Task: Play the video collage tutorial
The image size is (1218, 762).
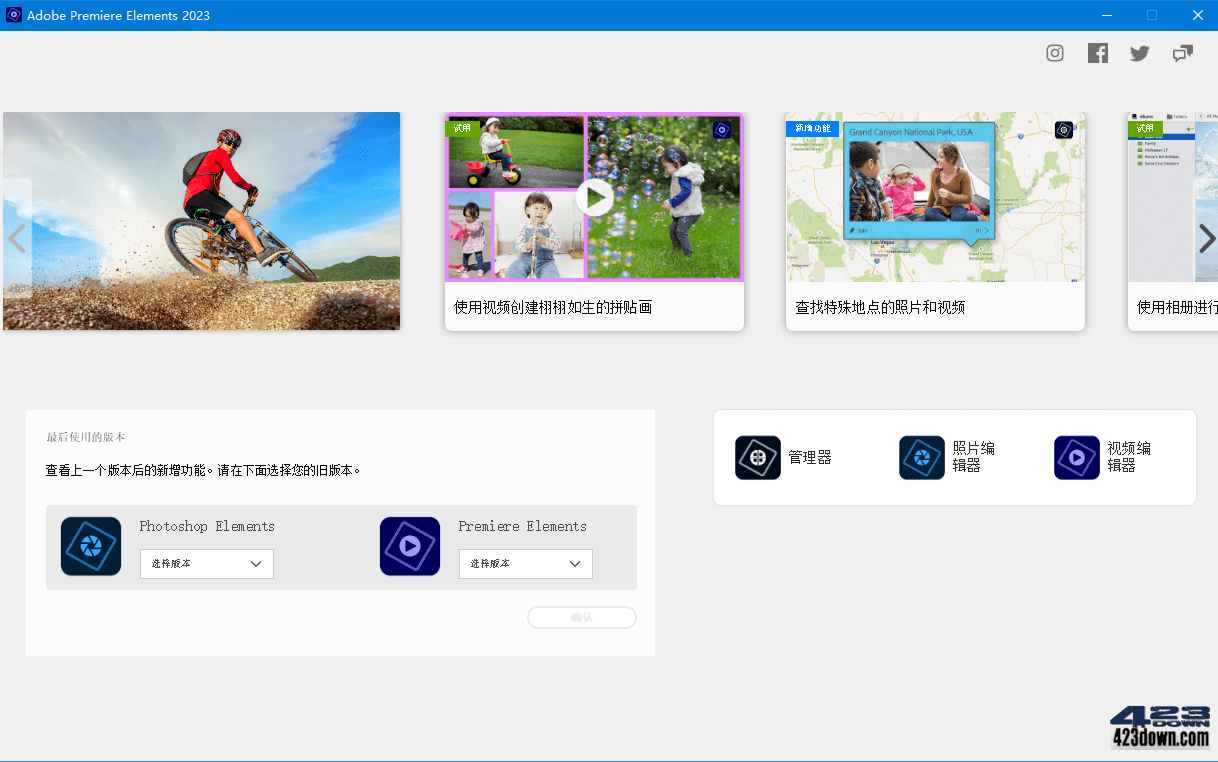Action: click(595, 197)
